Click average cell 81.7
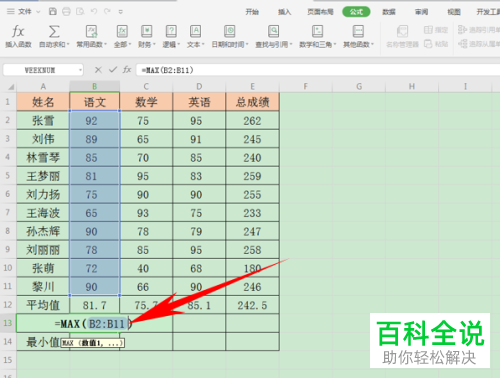This screenshot has height=378, width=500. tap(95, 305)
